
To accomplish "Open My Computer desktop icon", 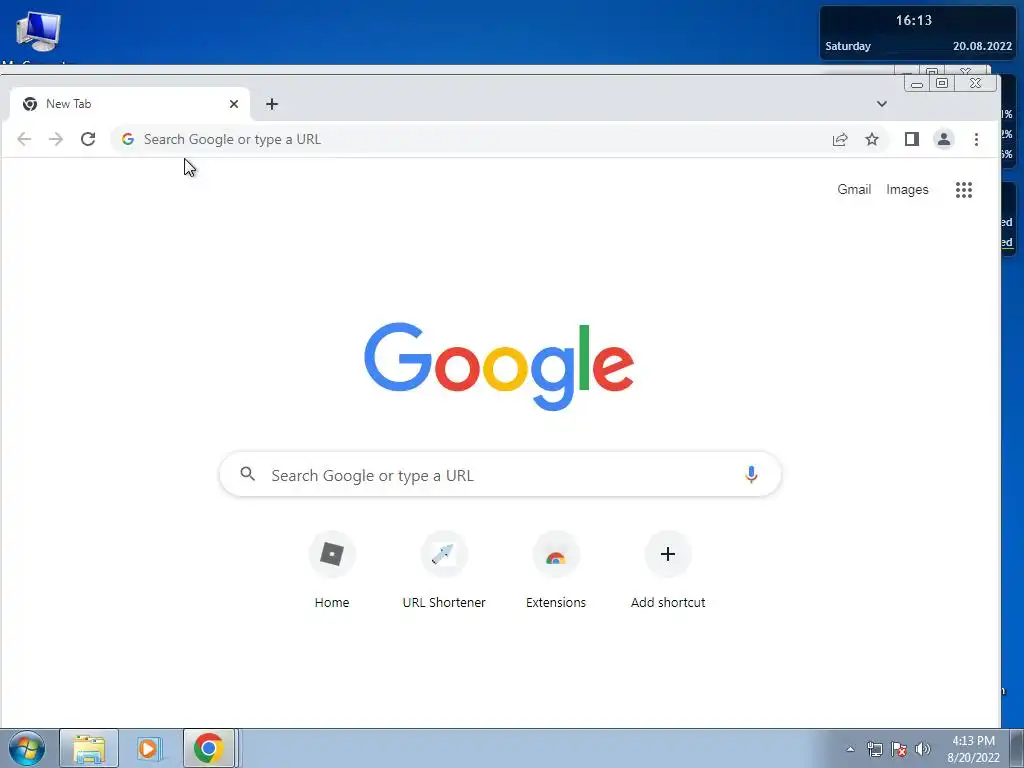I will pyautogui.click(x=38, y=33).
